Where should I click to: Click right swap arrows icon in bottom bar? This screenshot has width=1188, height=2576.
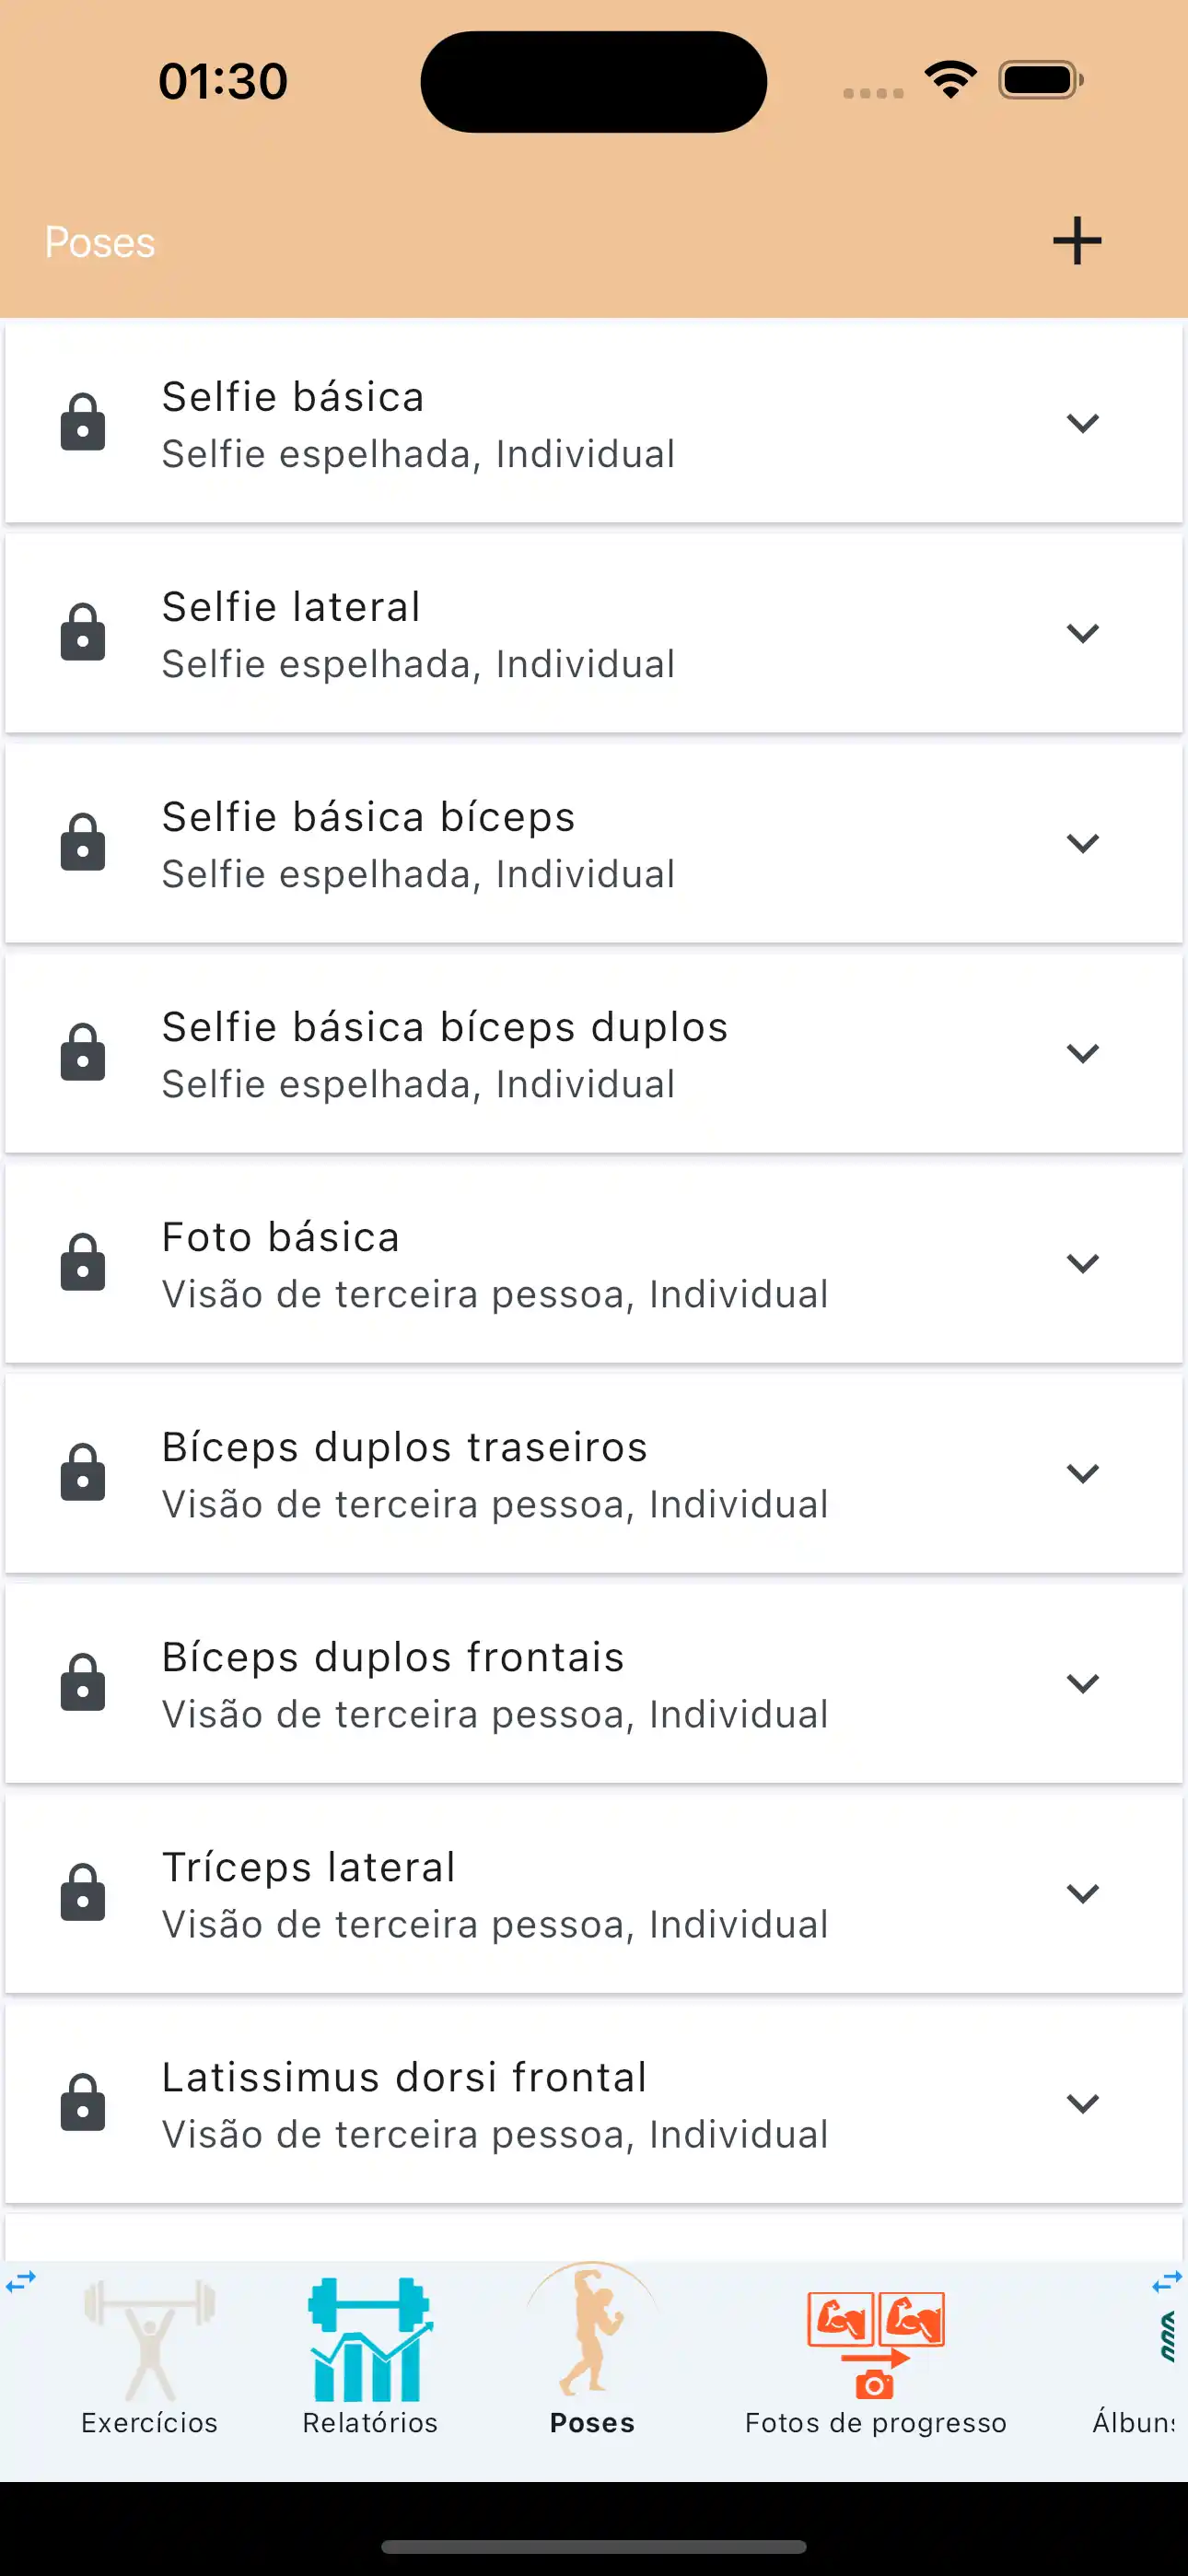pos(1166,2283)
